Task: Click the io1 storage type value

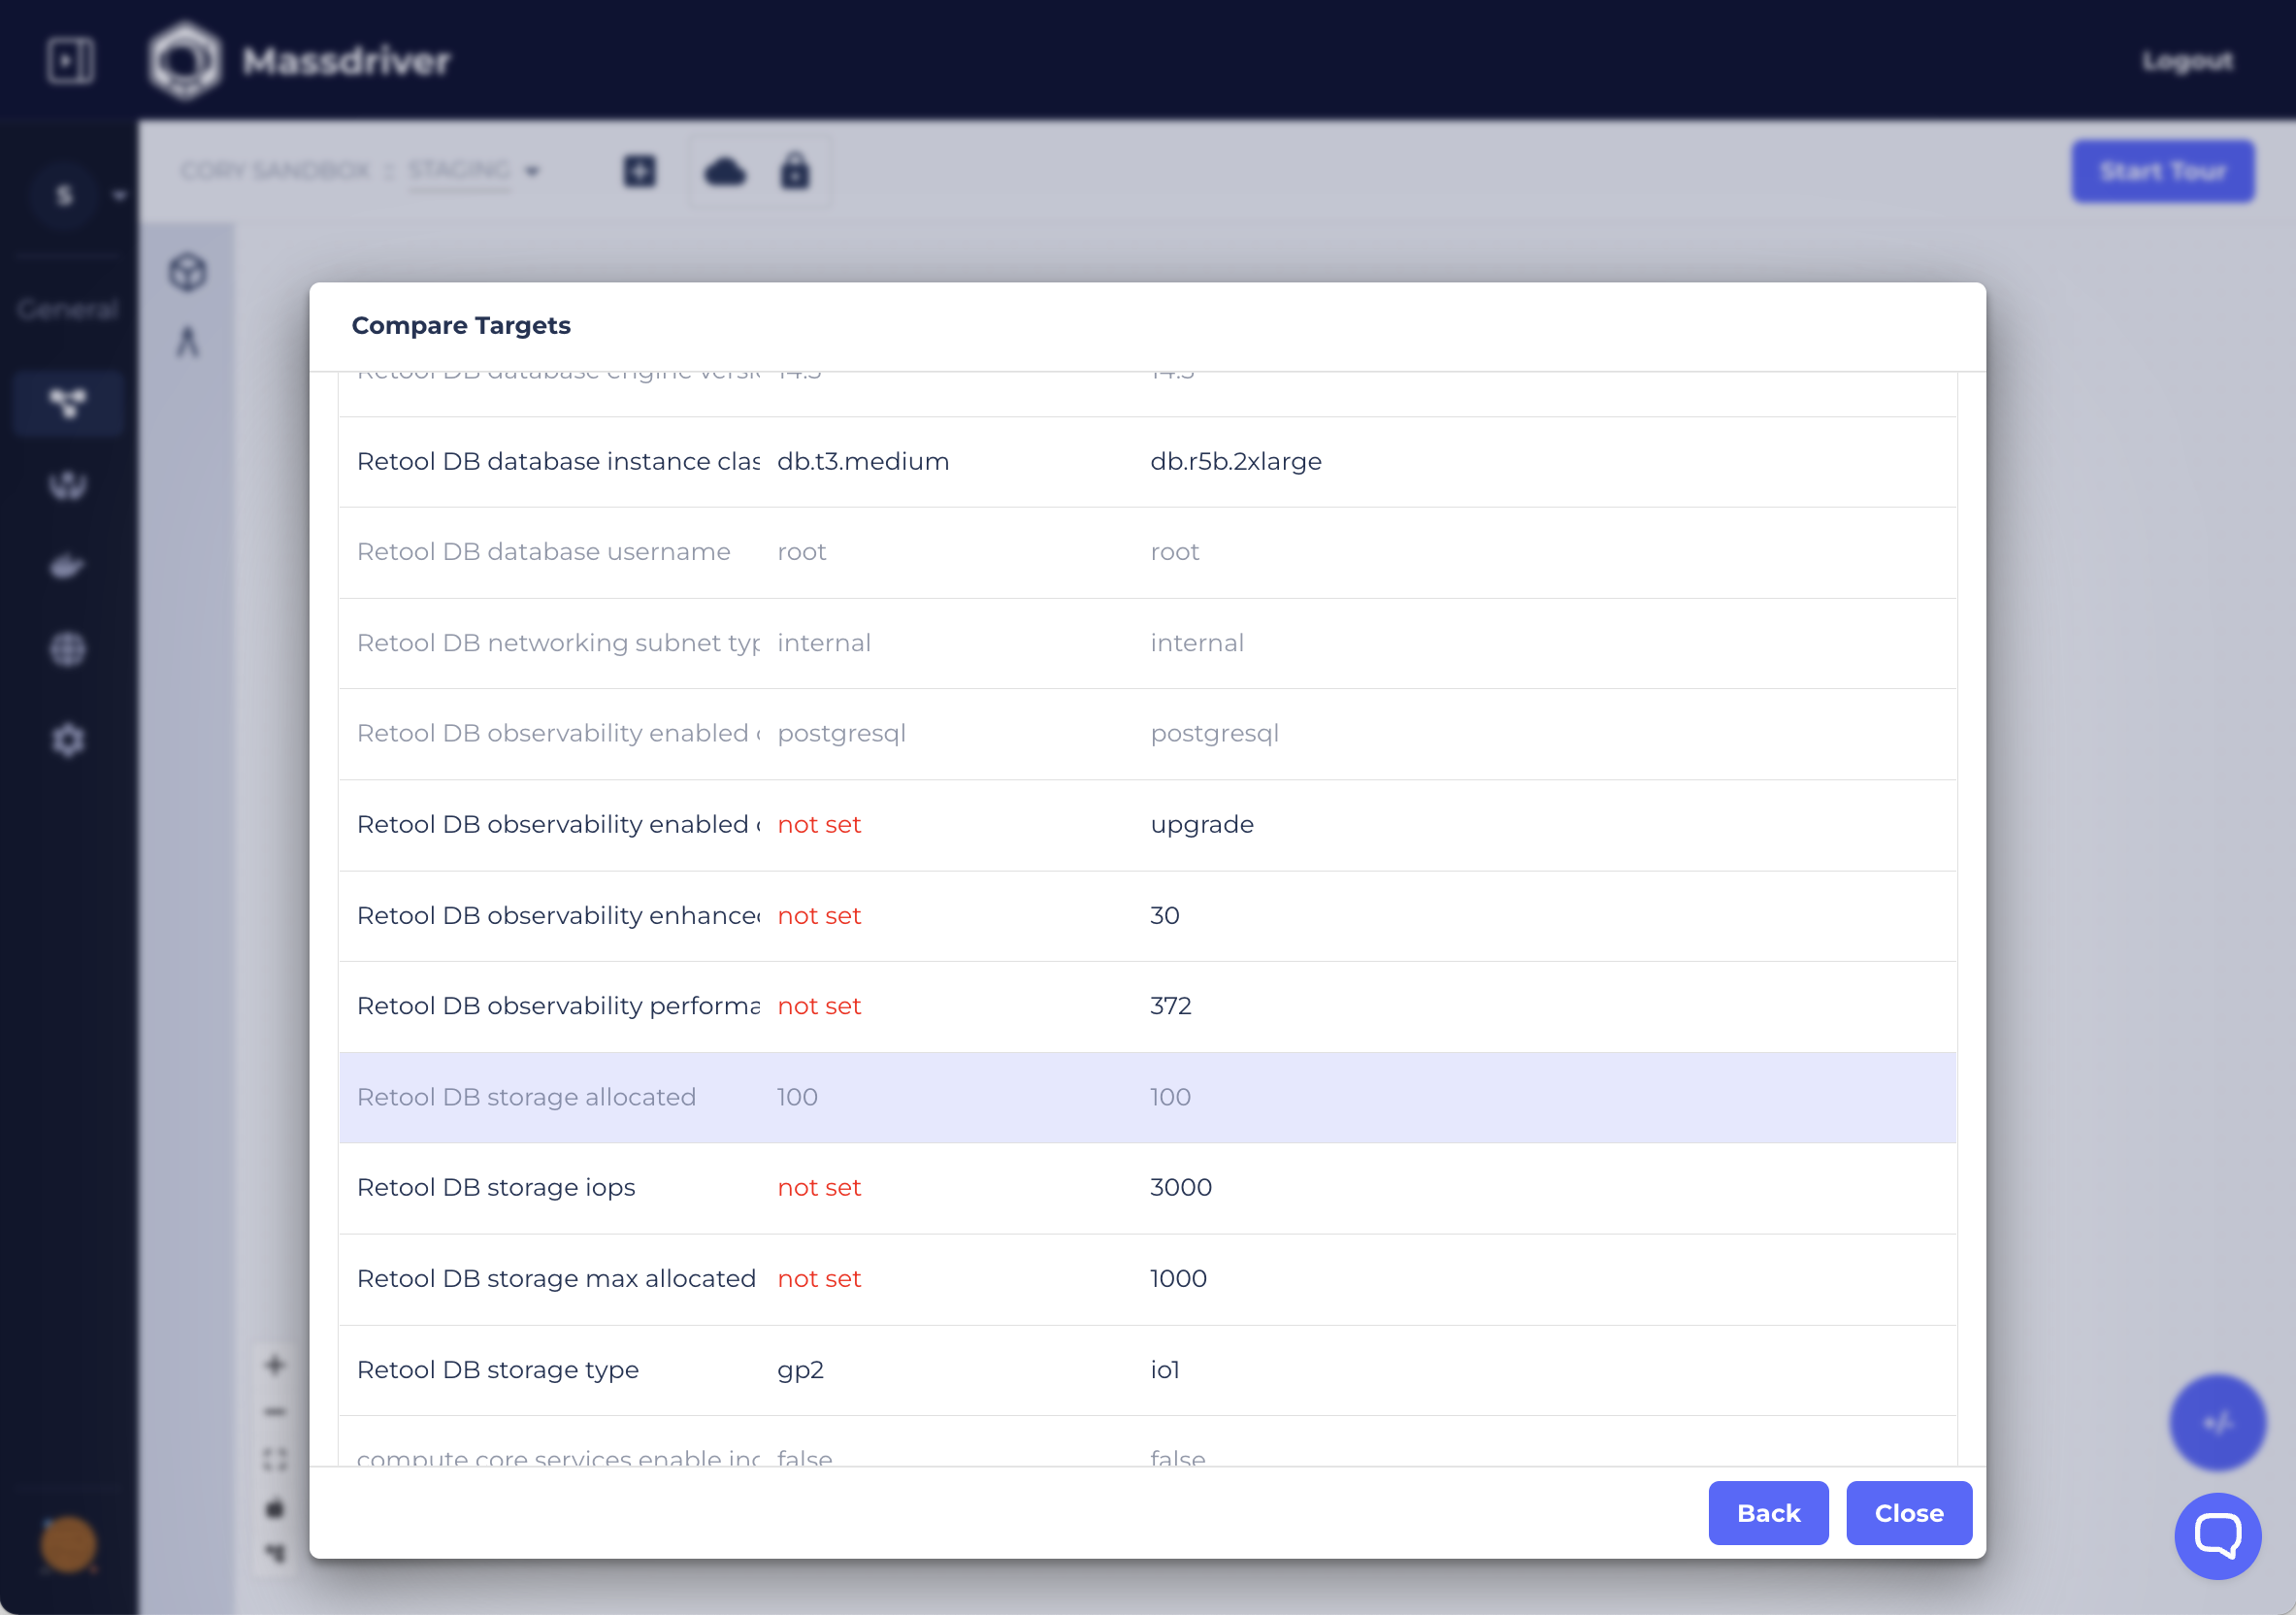Action: click(1164, 1369)
